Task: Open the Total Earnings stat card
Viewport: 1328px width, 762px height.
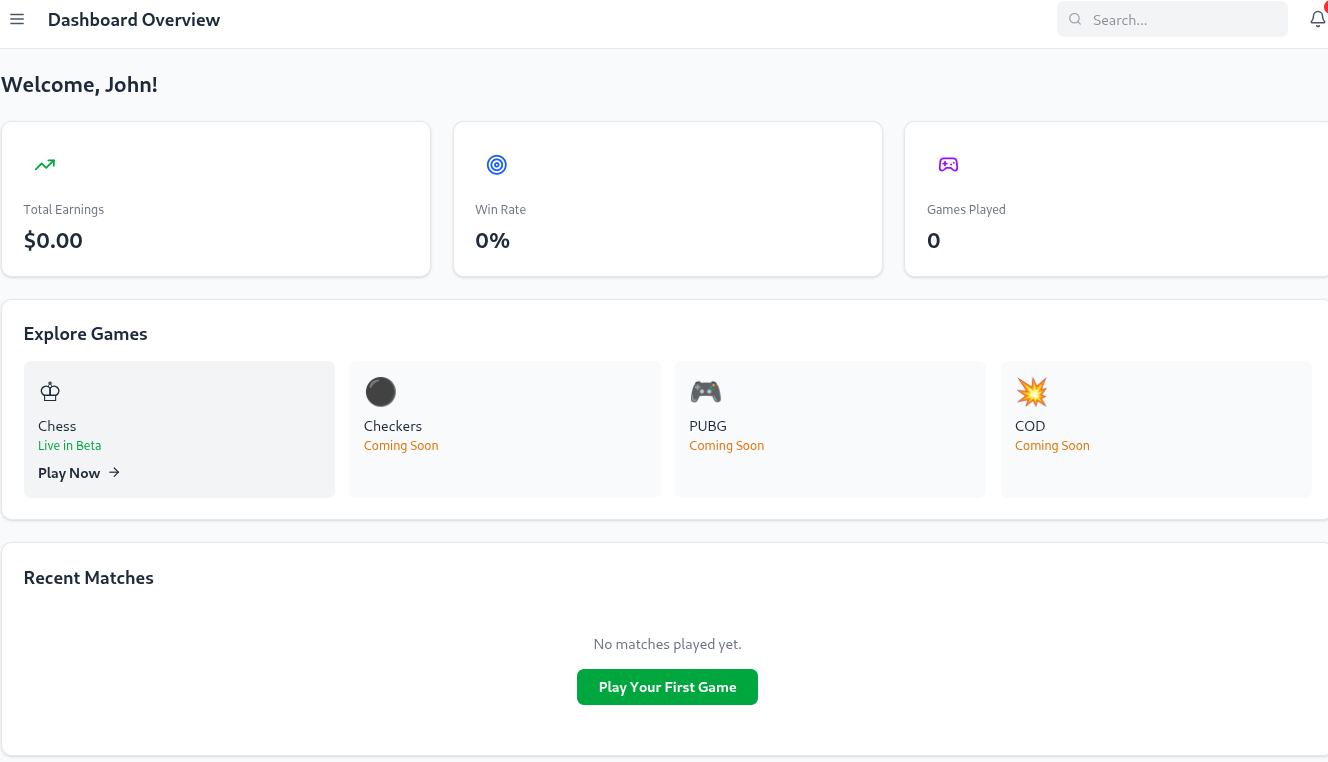Action: click(216, 200)
